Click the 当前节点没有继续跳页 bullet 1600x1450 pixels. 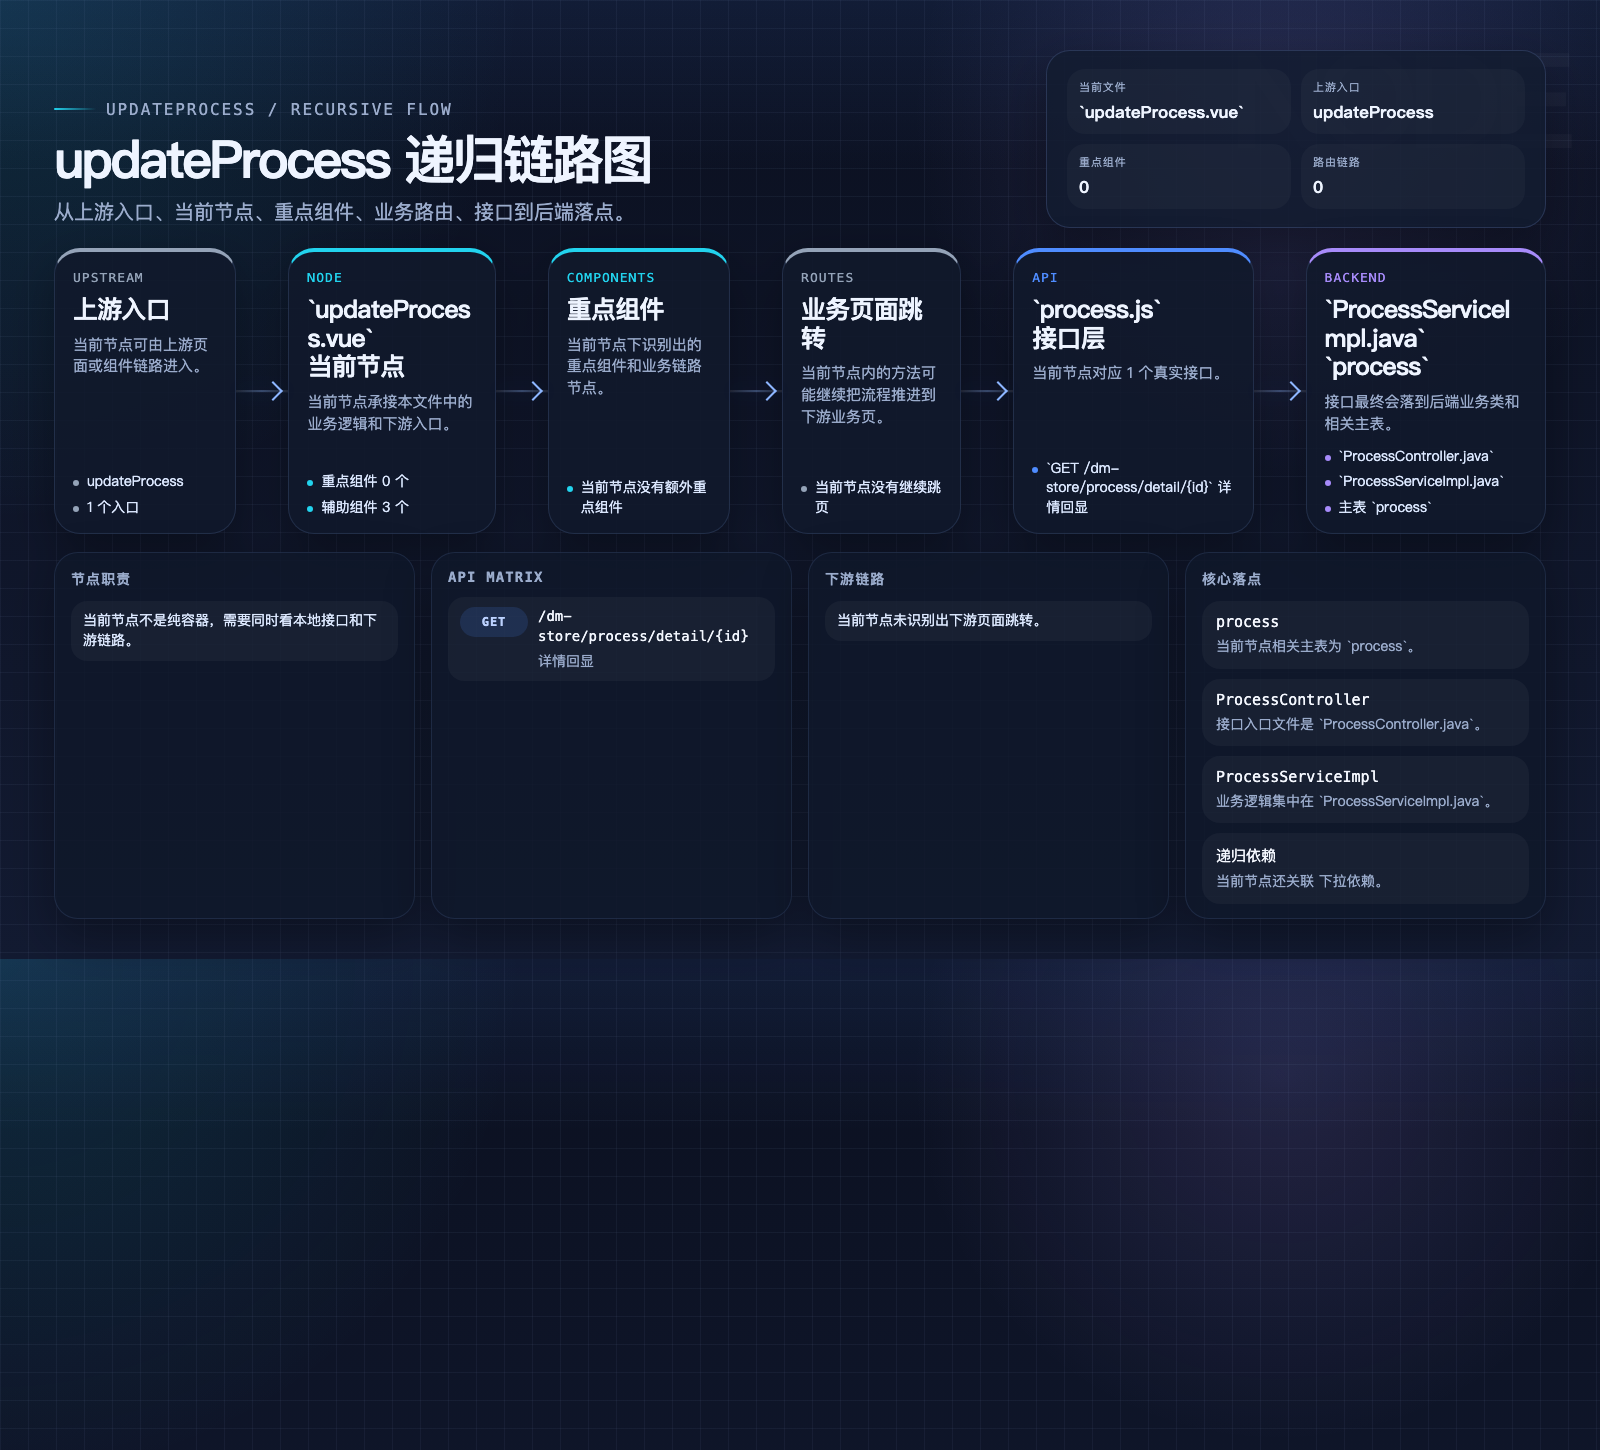[877, 497]
